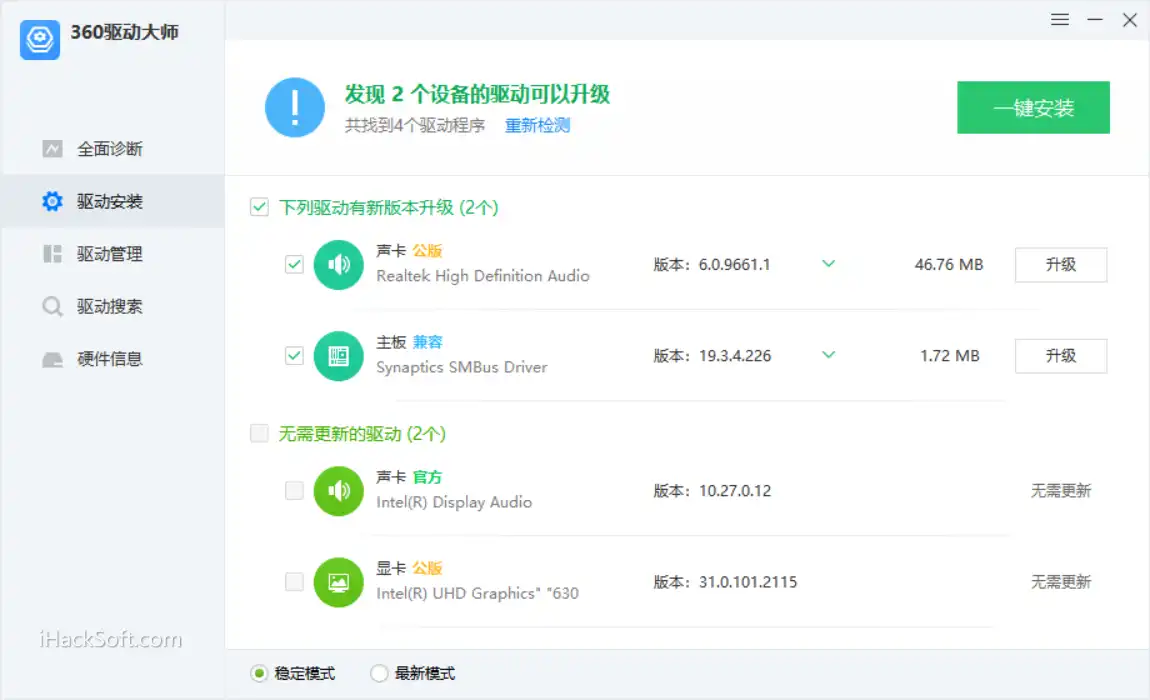The height and width of the screenshot is (700, 1150).
Task: Check the Intel(R) Display Audio checkbox
Action: pyautogui.click(x=294, y=490)
